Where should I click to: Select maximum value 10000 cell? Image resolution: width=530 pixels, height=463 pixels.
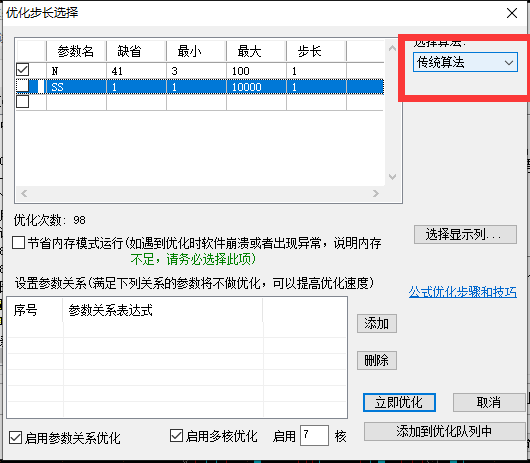click(x=256, y=87)
